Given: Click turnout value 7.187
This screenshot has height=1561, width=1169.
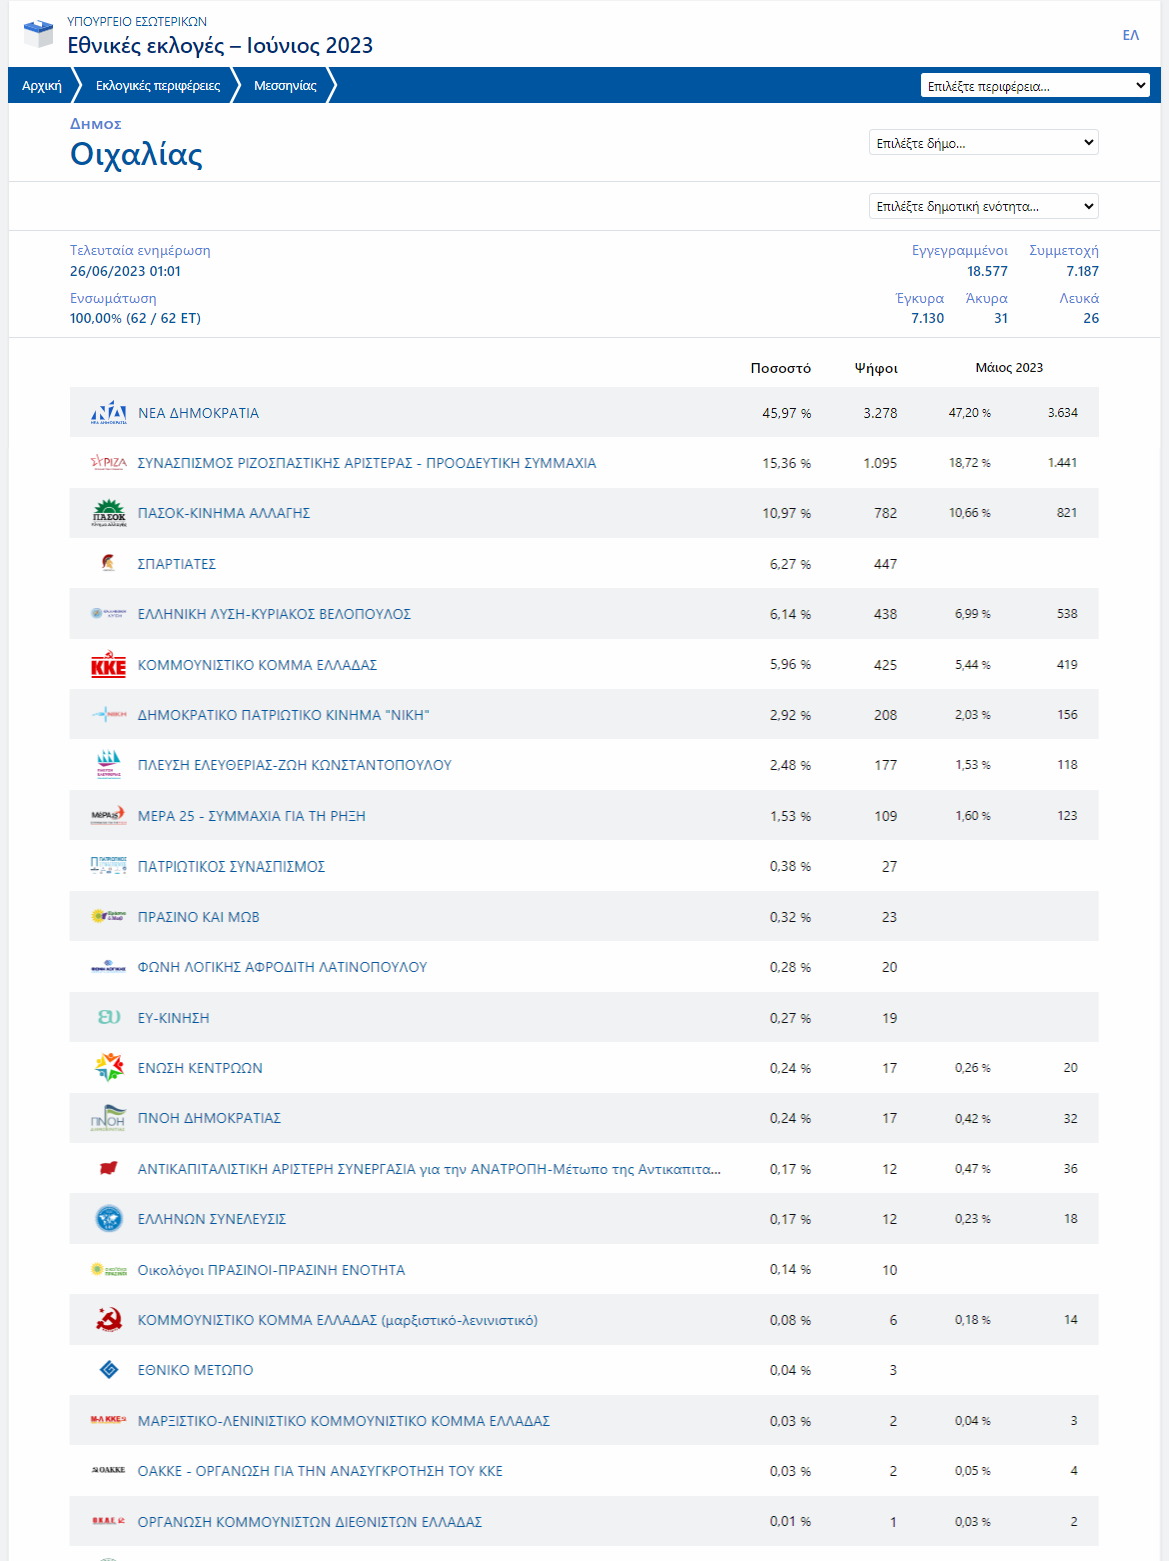Looking at the screenshot, I should (x=1082, y=271).
